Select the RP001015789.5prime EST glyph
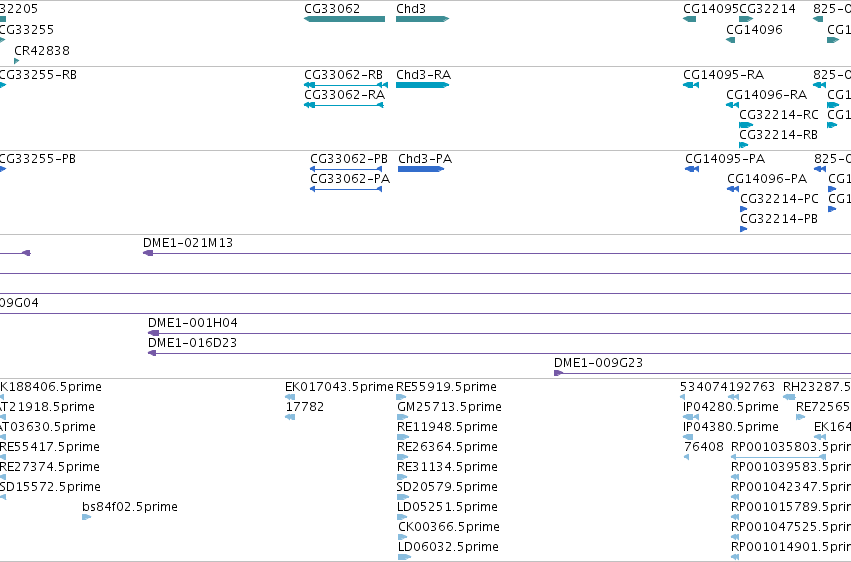 click(x=735, y=517)
